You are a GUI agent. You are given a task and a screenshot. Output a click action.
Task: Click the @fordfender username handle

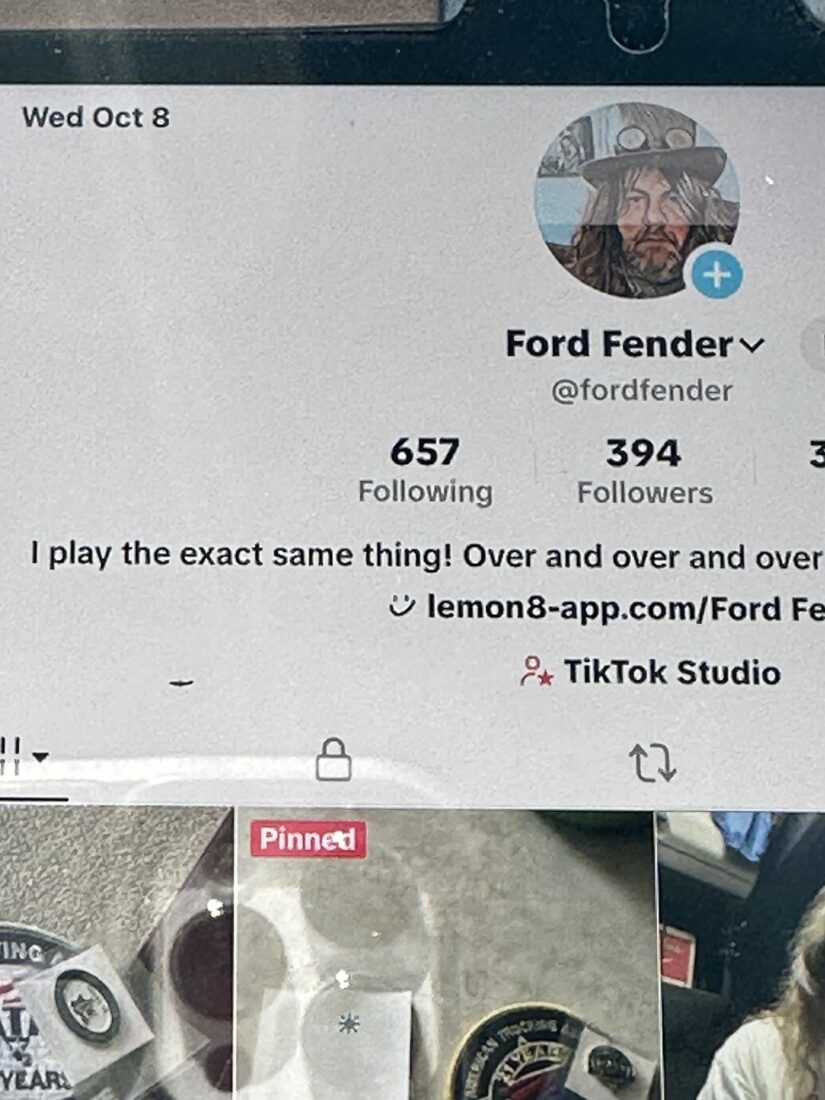[x=641, y=391]
